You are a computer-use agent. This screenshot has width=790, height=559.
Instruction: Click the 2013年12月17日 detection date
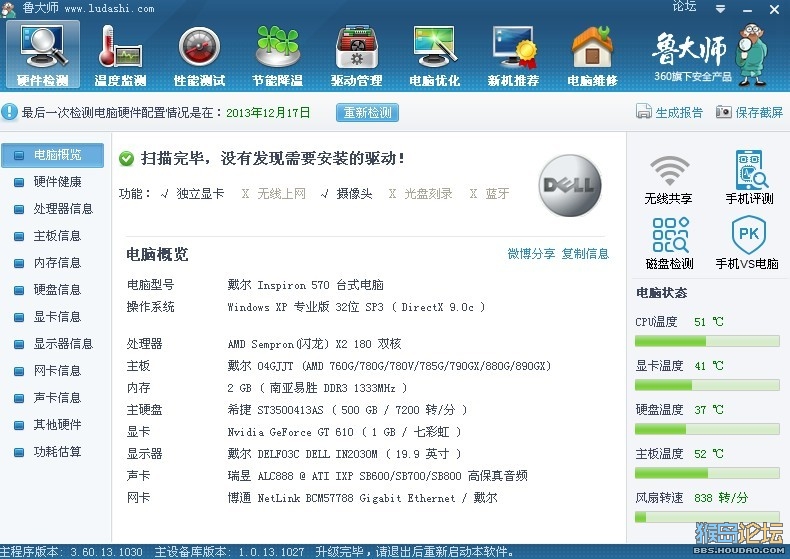268,113
